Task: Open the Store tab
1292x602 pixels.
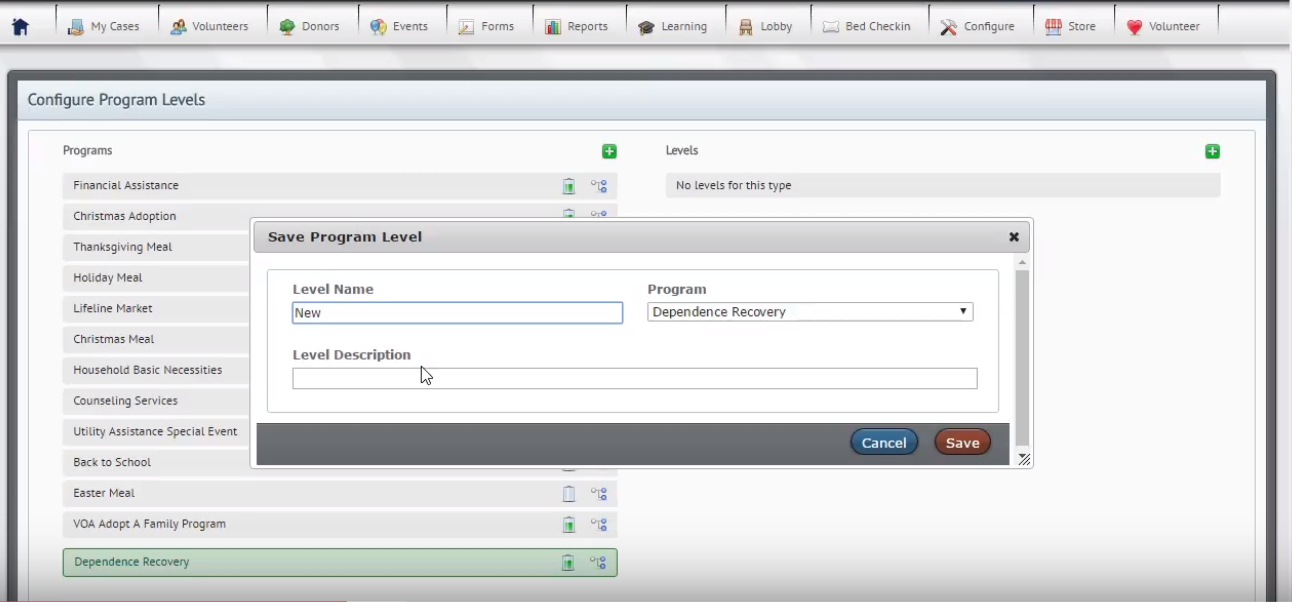Action: click(1070, 26)
